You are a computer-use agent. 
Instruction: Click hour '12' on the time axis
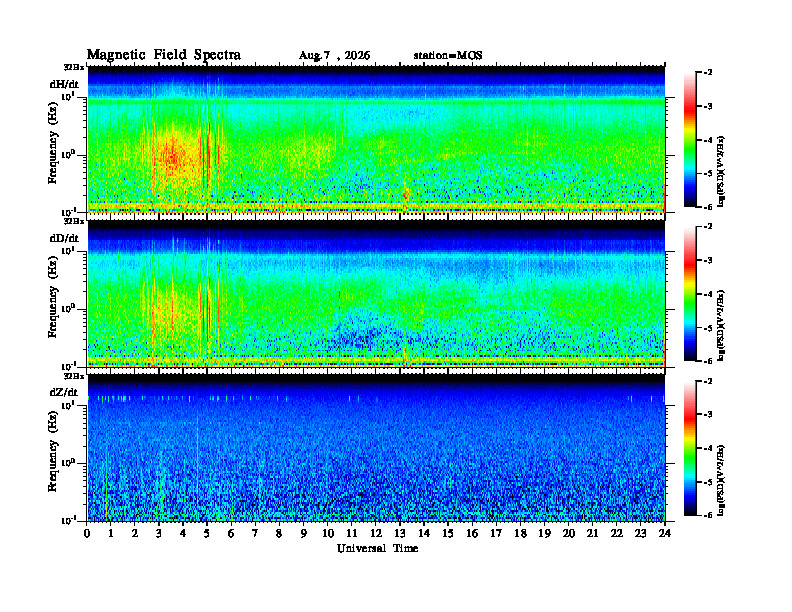pyautogui.click(x=376, y=533)
